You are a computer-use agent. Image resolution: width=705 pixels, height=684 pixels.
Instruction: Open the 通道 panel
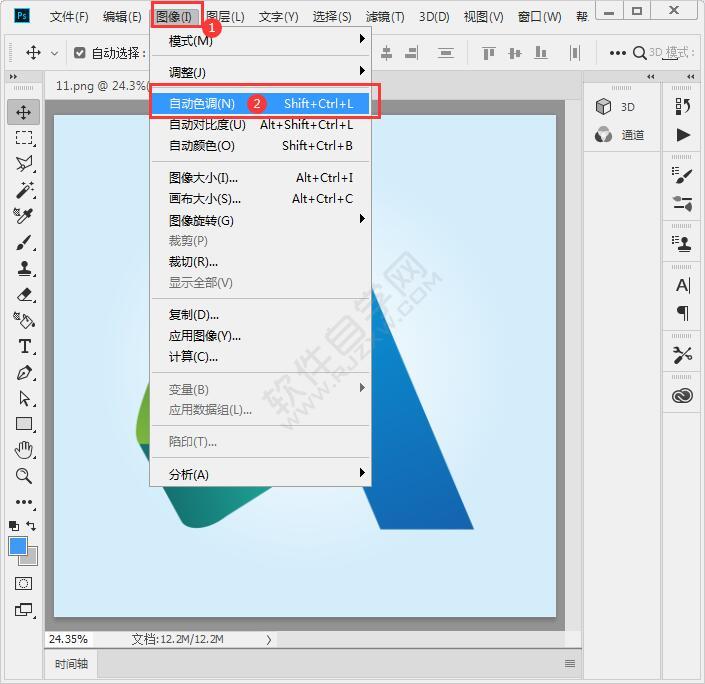(621, 135)
